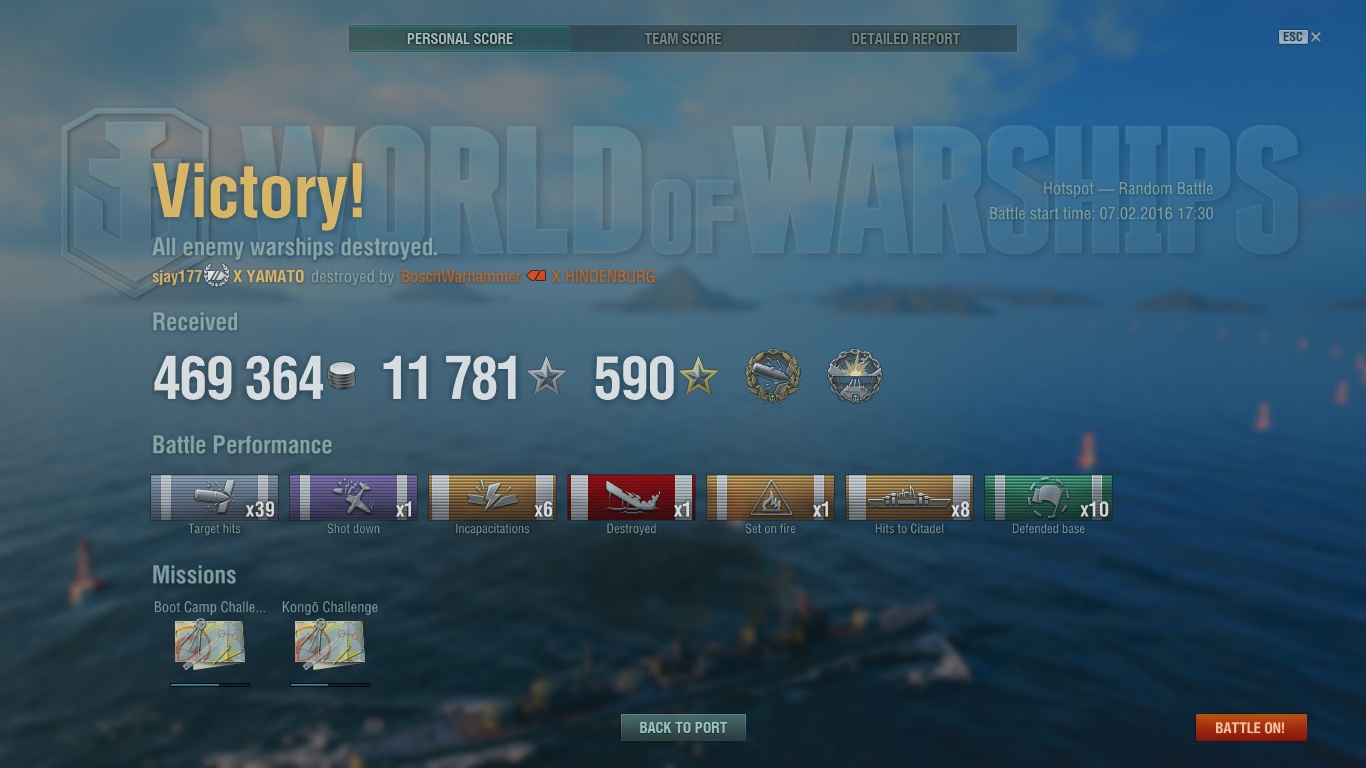This screenshot has height=768, width=1366.
Task: Close results screen with ESC X
Action: 1300,37
